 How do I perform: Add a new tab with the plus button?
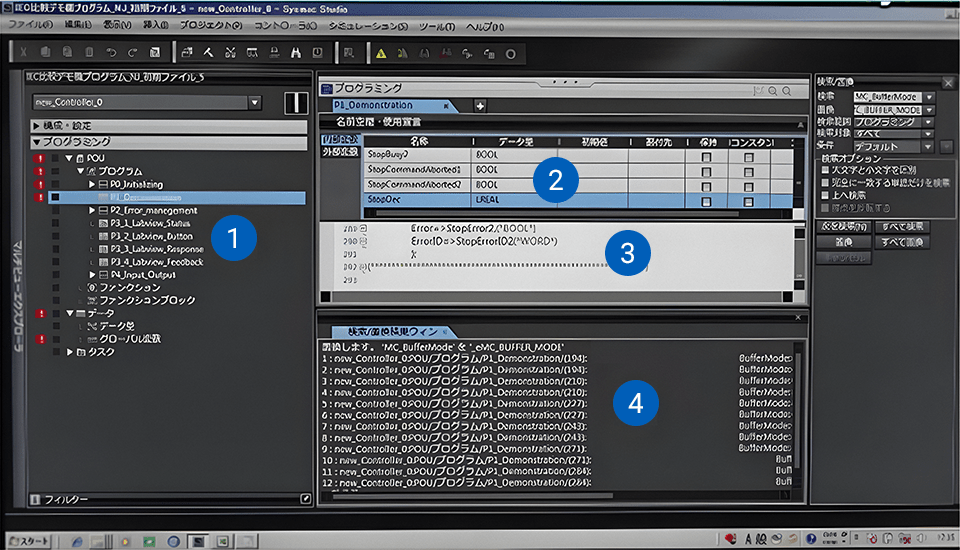tap(480, 106)
